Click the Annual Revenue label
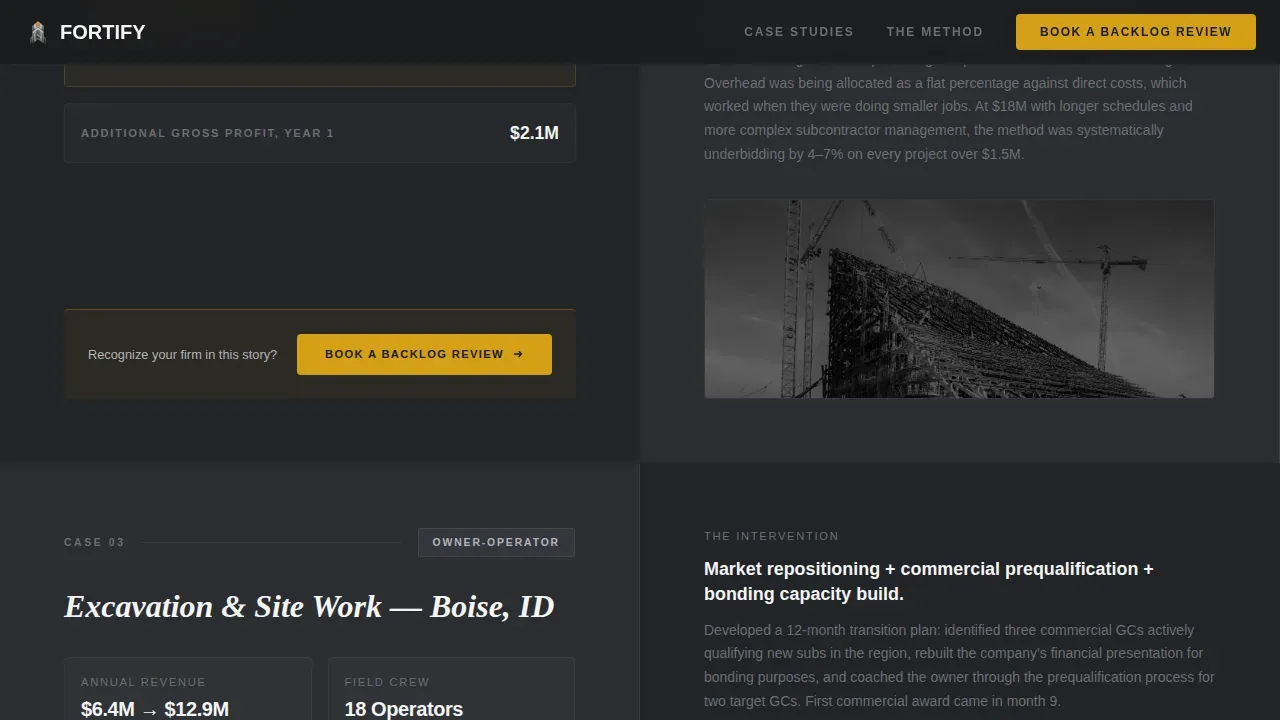This screenshot has height=720, width=1280. [x=143, y=682]
